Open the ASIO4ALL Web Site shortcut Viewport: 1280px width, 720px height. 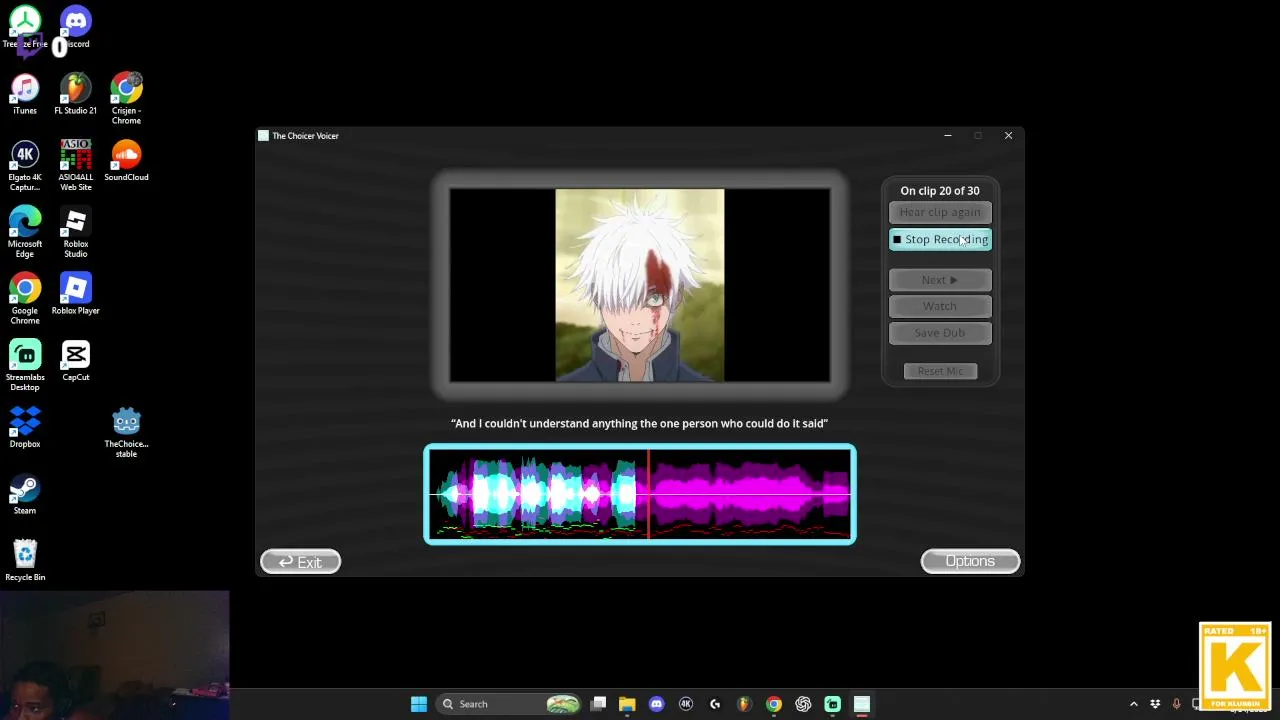tap(75, 165)
